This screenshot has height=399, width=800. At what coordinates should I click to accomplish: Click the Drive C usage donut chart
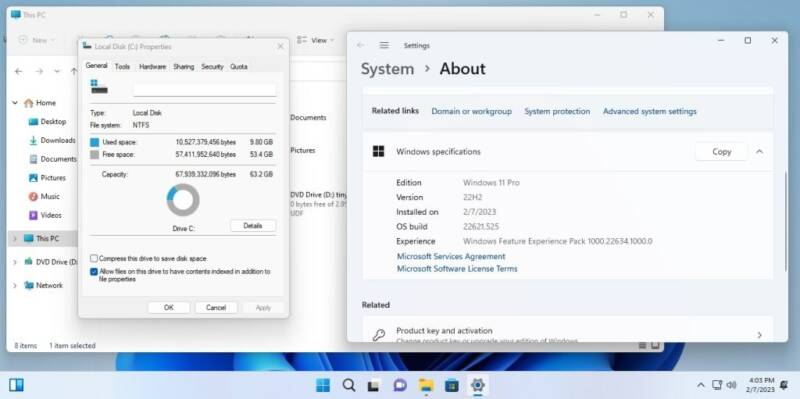coord(183,200)
